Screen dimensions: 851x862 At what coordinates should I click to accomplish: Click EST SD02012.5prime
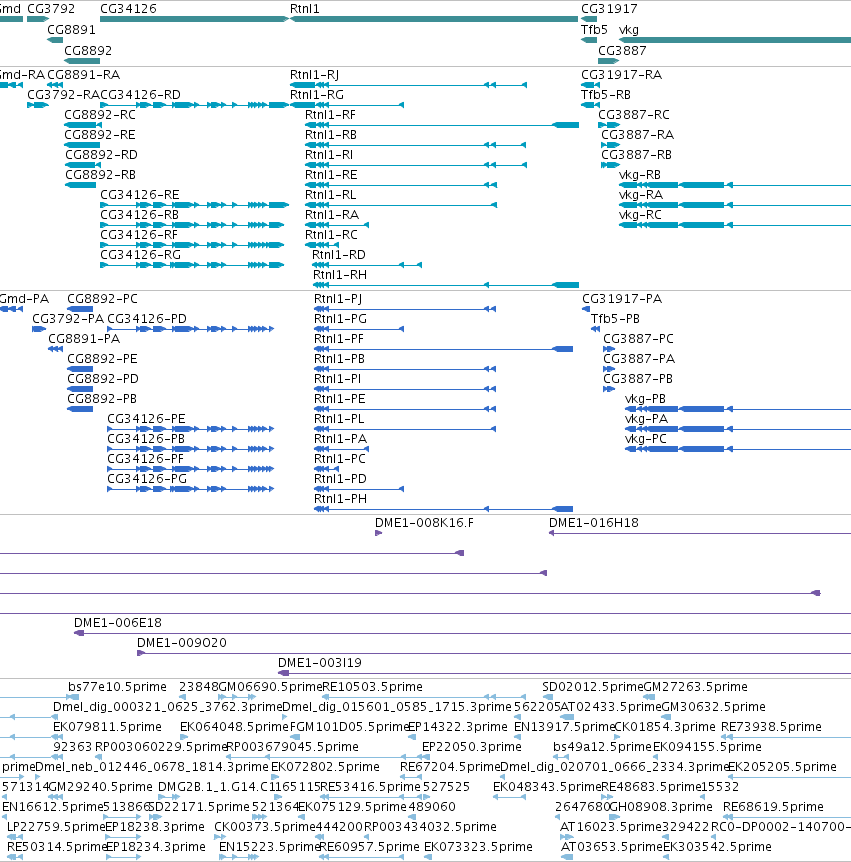tap(593, 687)
